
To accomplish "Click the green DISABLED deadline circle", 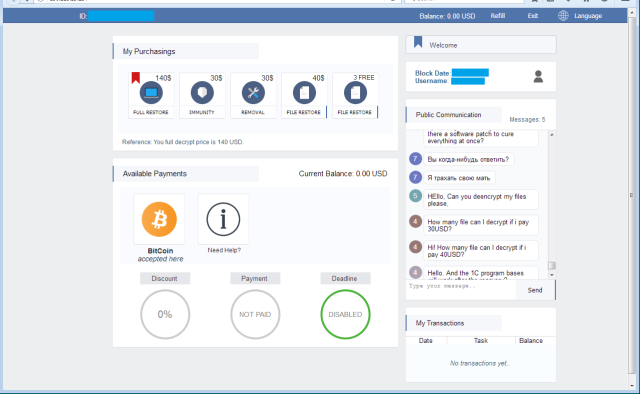I will [x=345, y=314].
